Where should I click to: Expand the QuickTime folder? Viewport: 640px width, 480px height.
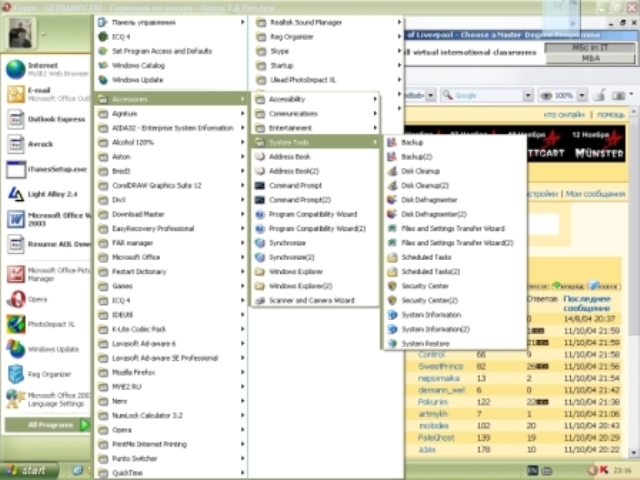point(171,473)
